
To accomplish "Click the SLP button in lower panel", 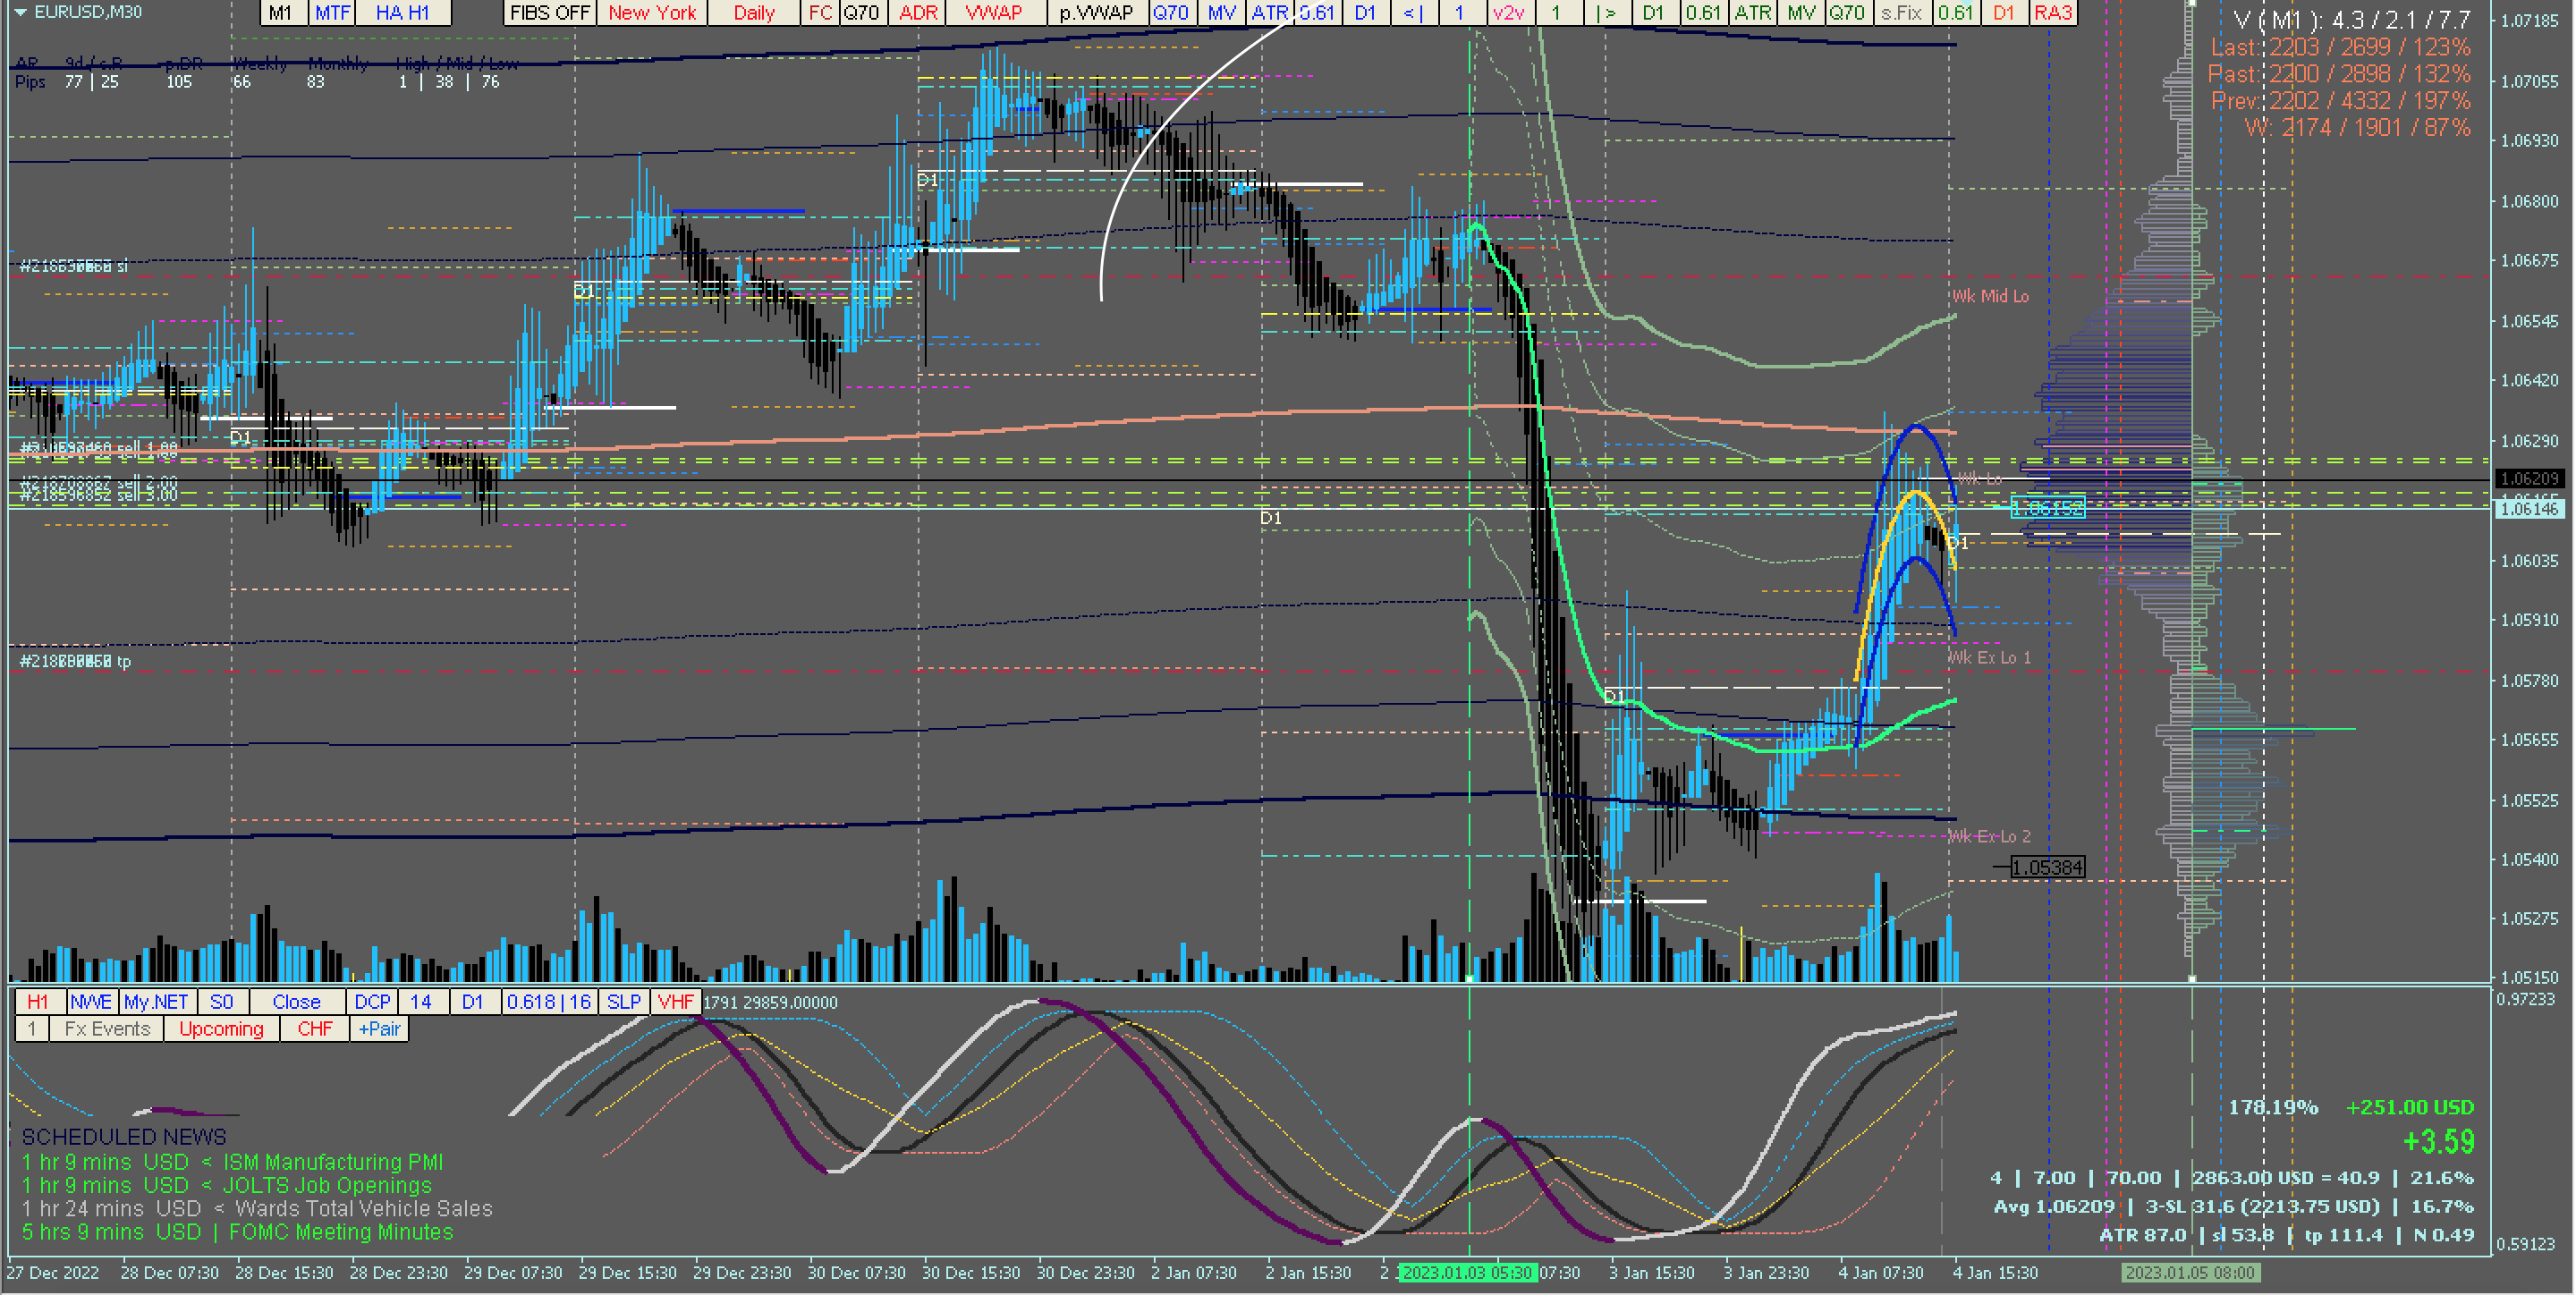I will (x=624, y=1002).
